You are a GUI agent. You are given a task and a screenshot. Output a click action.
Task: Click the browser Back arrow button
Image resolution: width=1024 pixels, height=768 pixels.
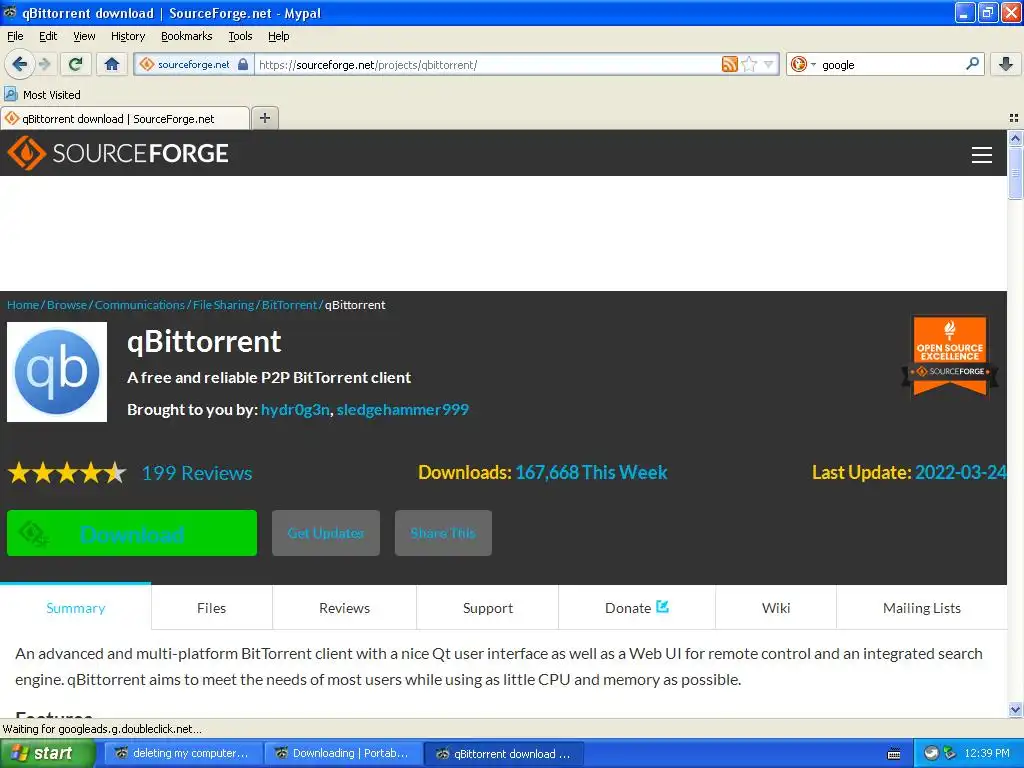(19, 64)
